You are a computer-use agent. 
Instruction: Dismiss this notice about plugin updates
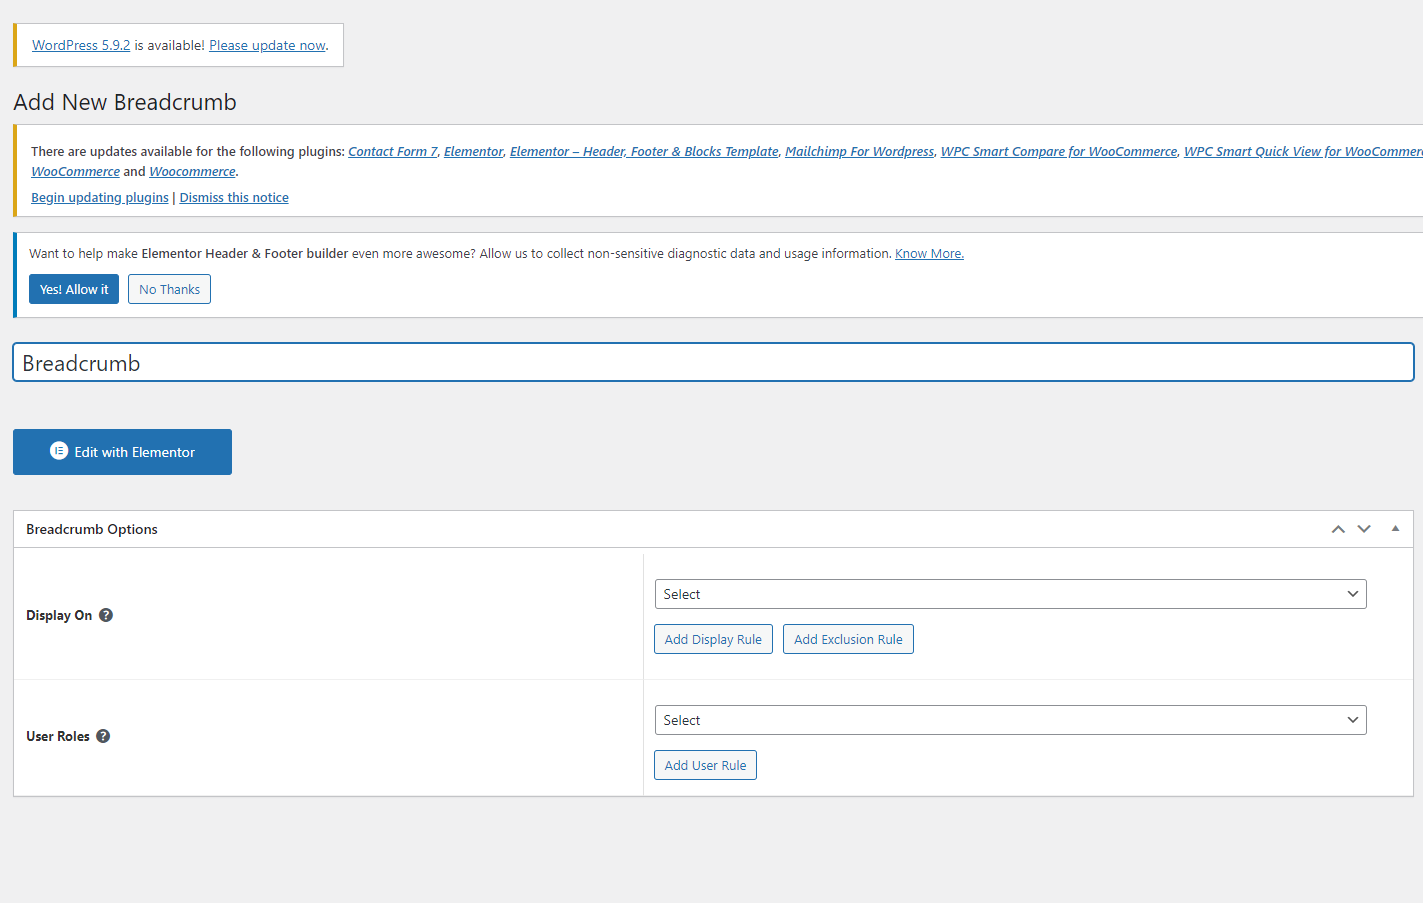pos(234,197)
